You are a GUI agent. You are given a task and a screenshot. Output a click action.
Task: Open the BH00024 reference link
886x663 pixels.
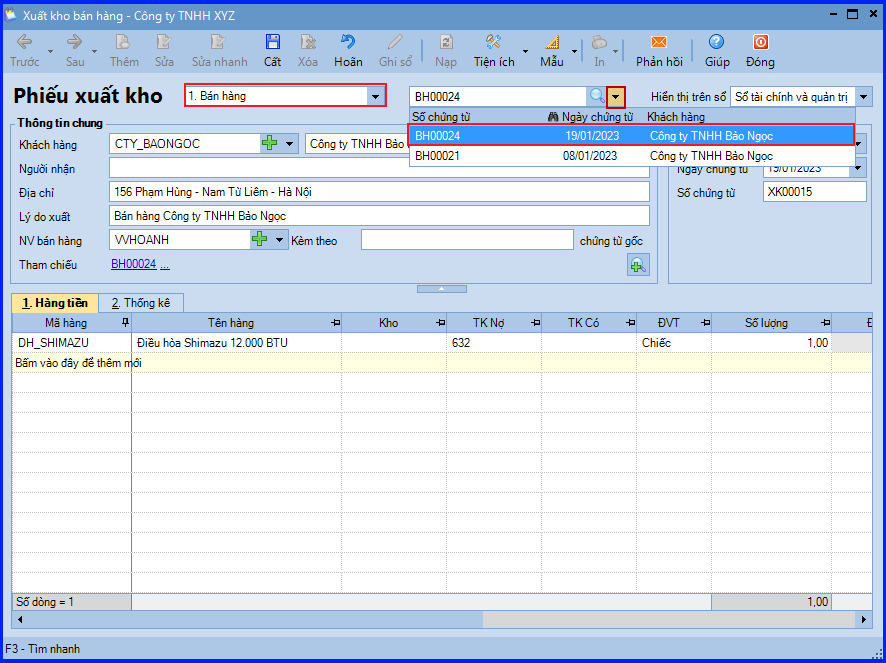coord(133,264)
